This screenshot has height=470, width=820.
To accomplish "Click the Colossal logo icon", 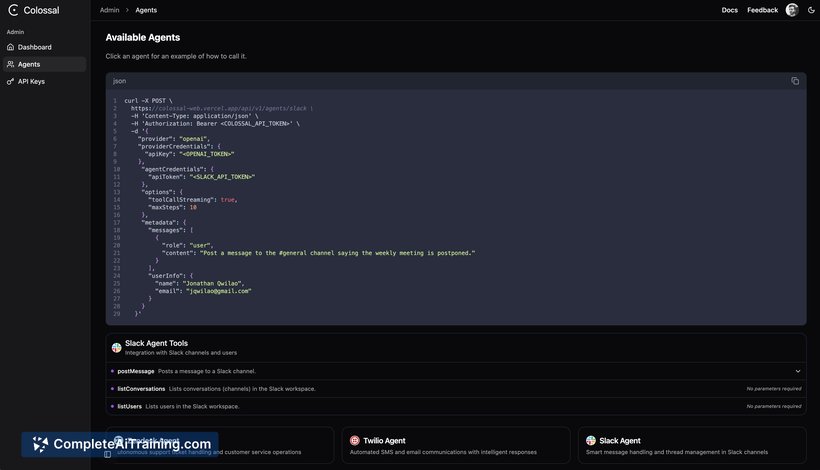I will tap(13, 10).
